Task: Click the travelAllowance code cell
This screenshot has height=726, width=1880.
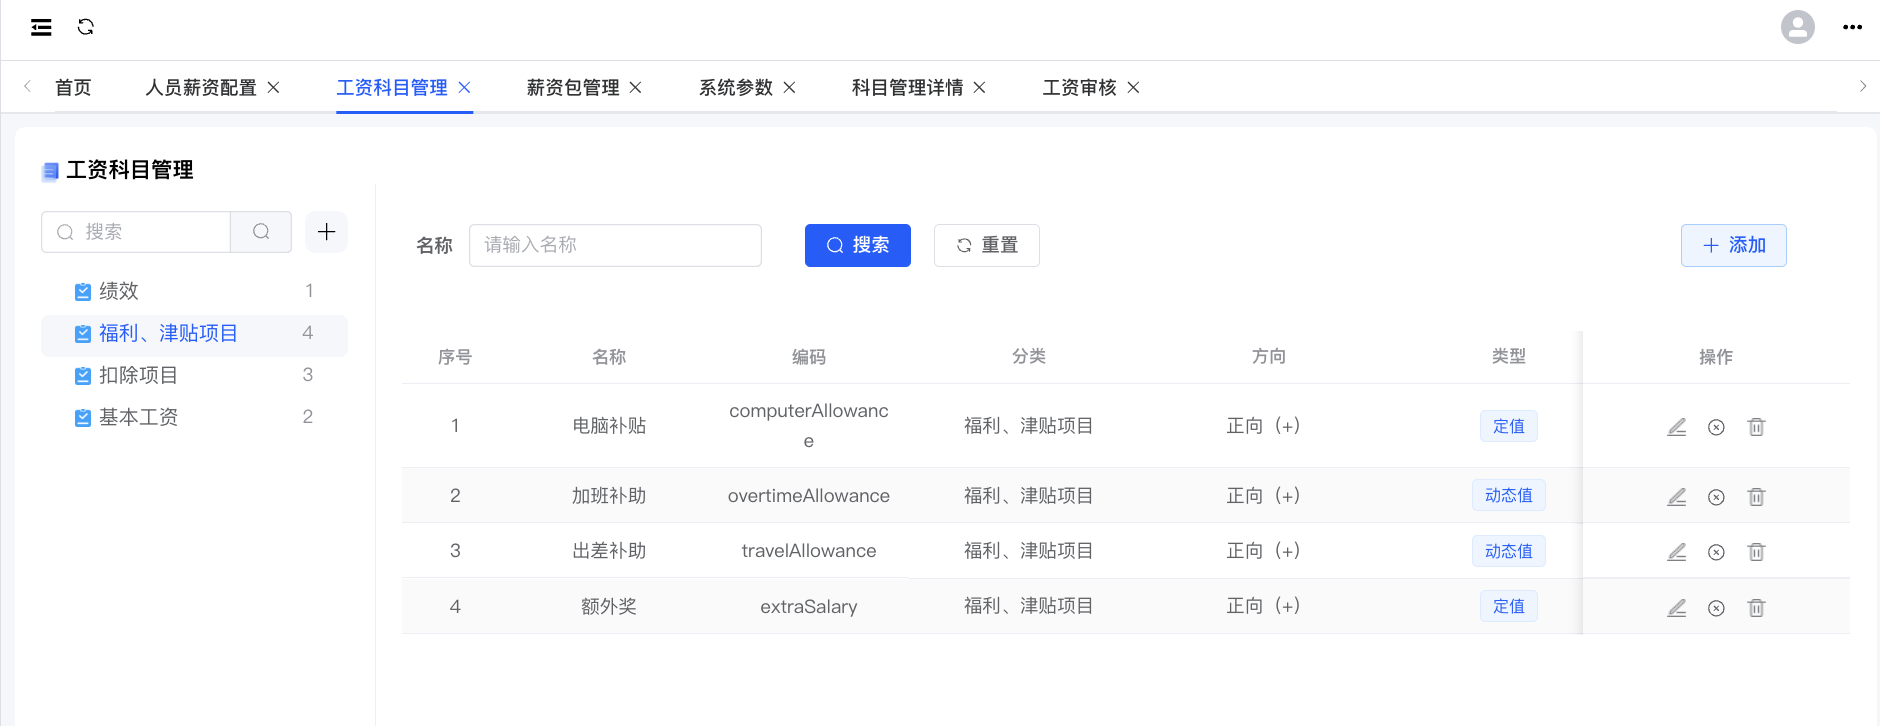Action: [808, 551]
